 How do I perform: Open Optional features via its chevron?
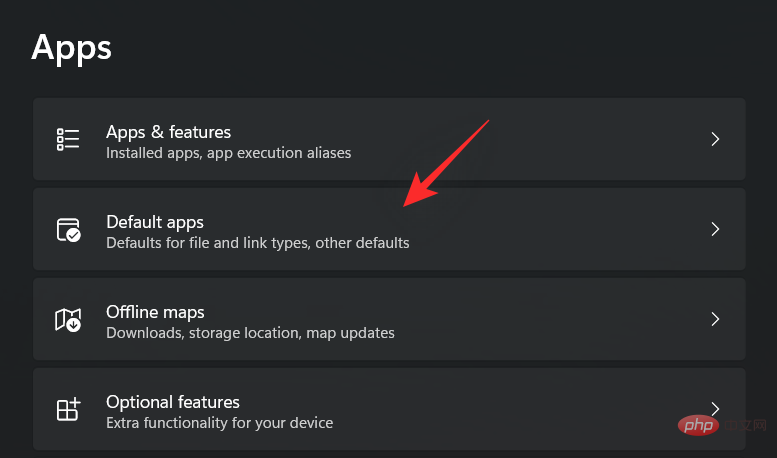pos(715,407)
